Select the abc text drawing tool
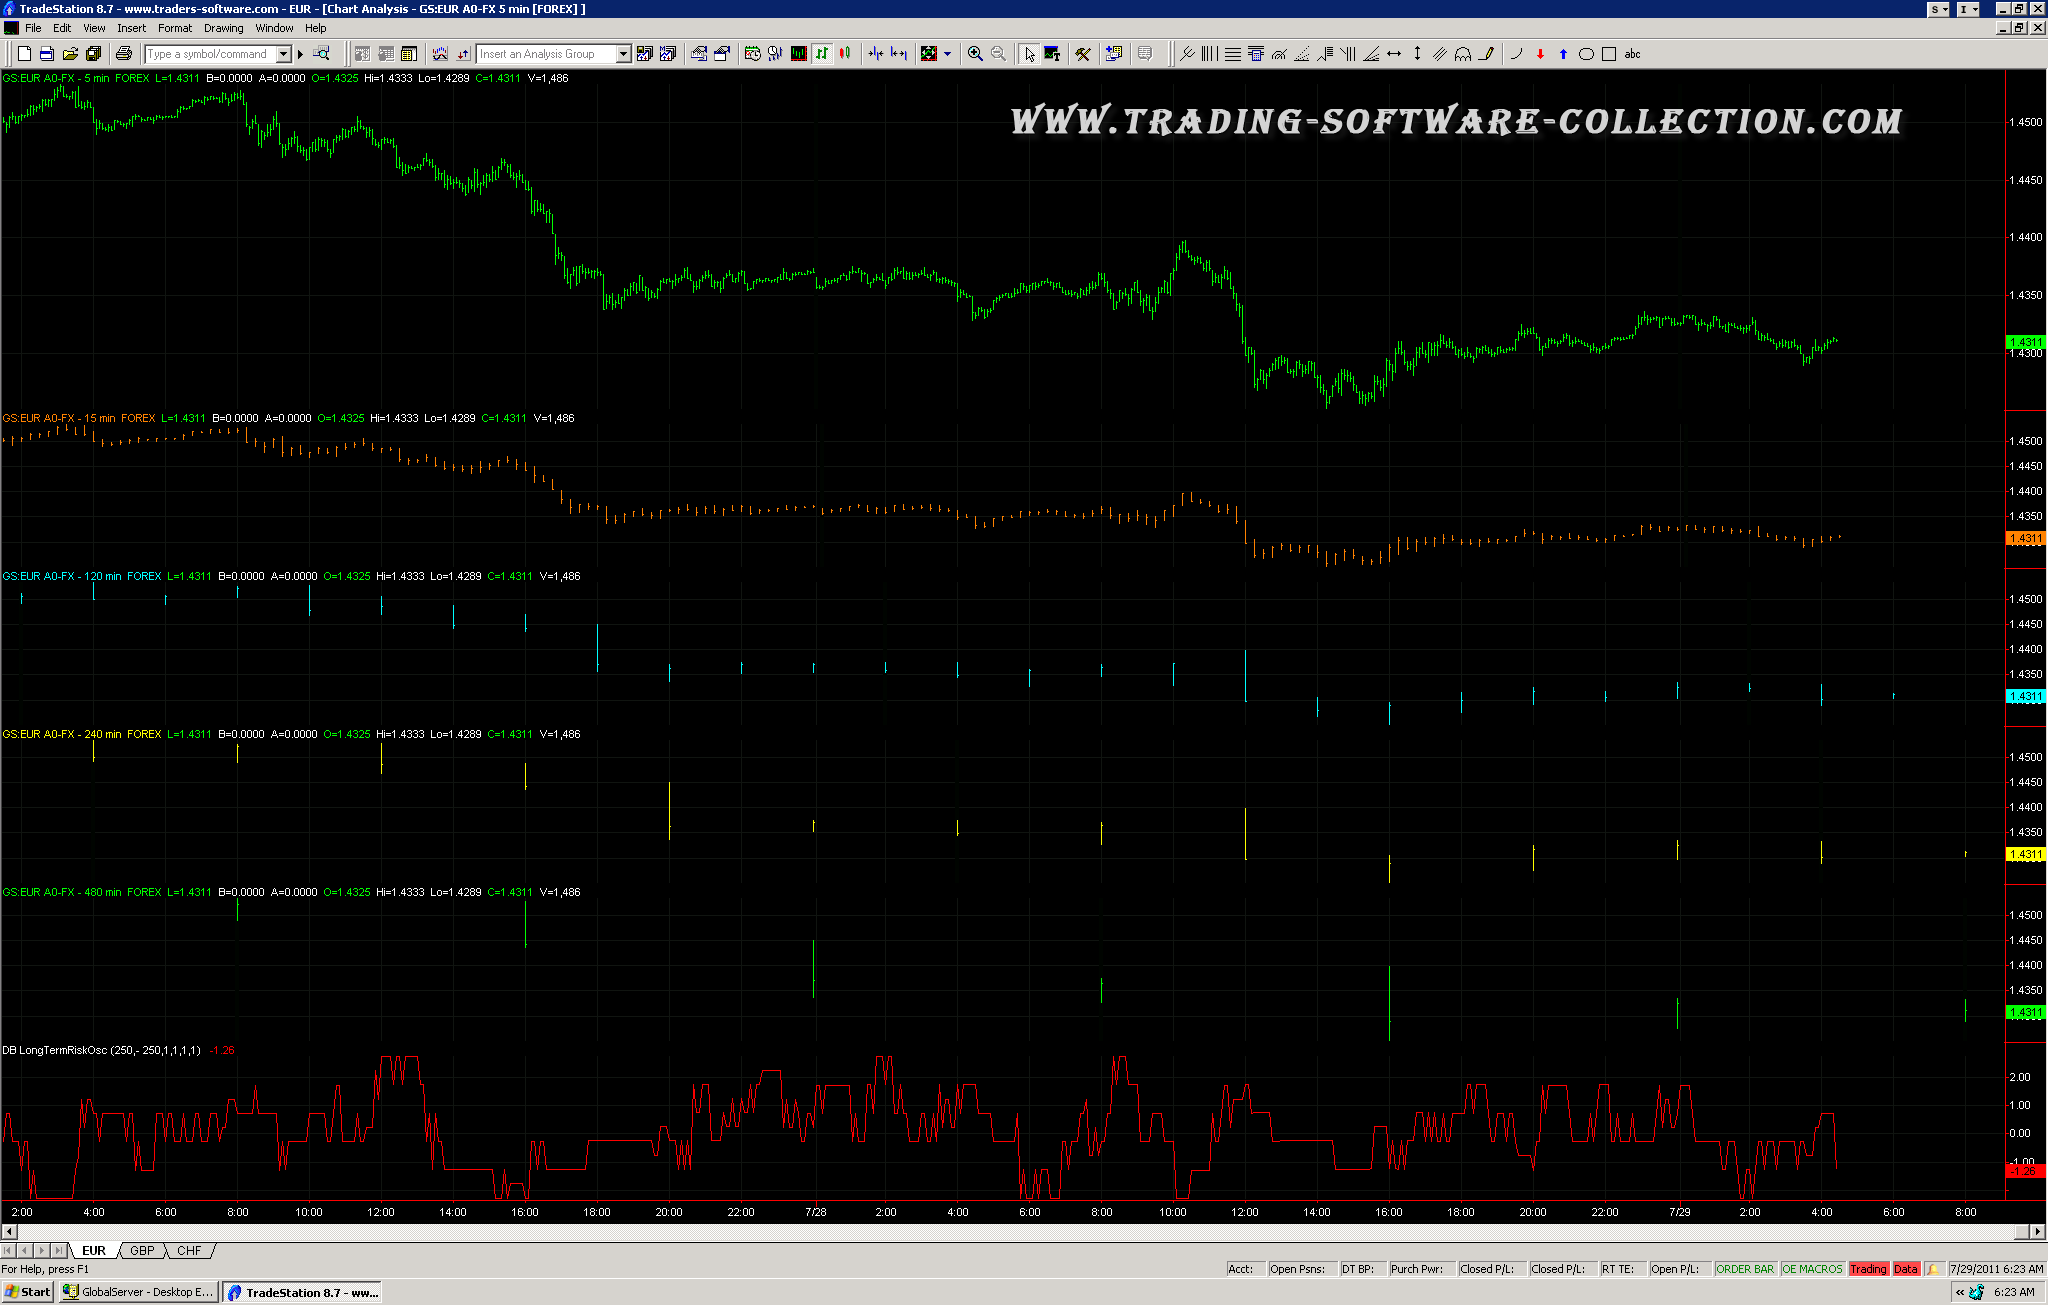 1632,54
